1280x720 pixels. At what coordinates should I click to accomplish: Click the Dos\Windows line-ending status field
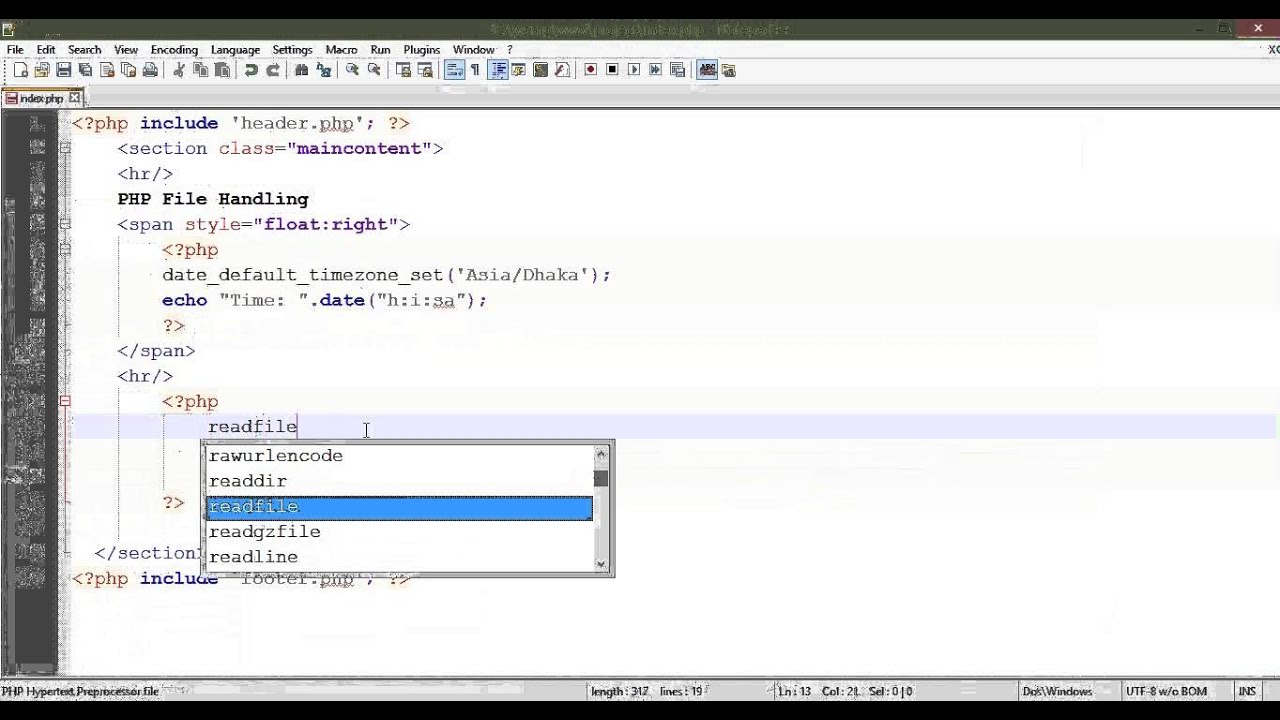point(1057,691)
